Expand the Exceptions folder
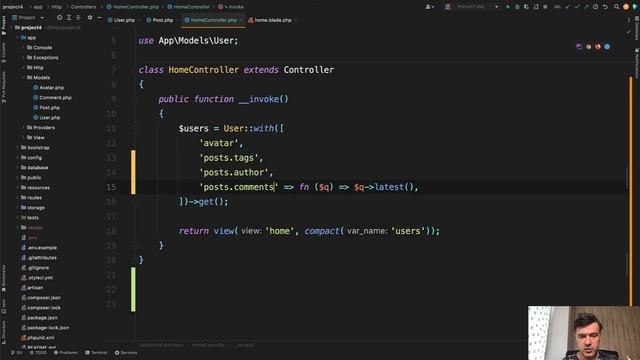640x360 pixels. tap(24, 58)
